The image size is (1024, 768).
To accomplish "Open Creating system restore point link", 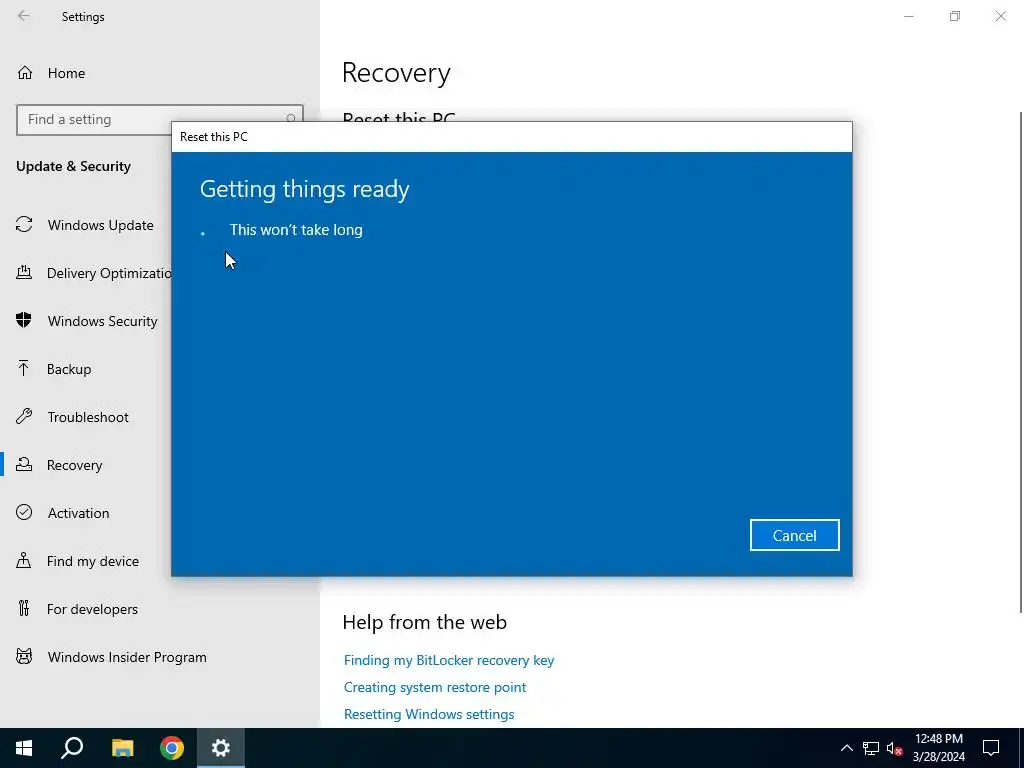I will pos(435,687).
